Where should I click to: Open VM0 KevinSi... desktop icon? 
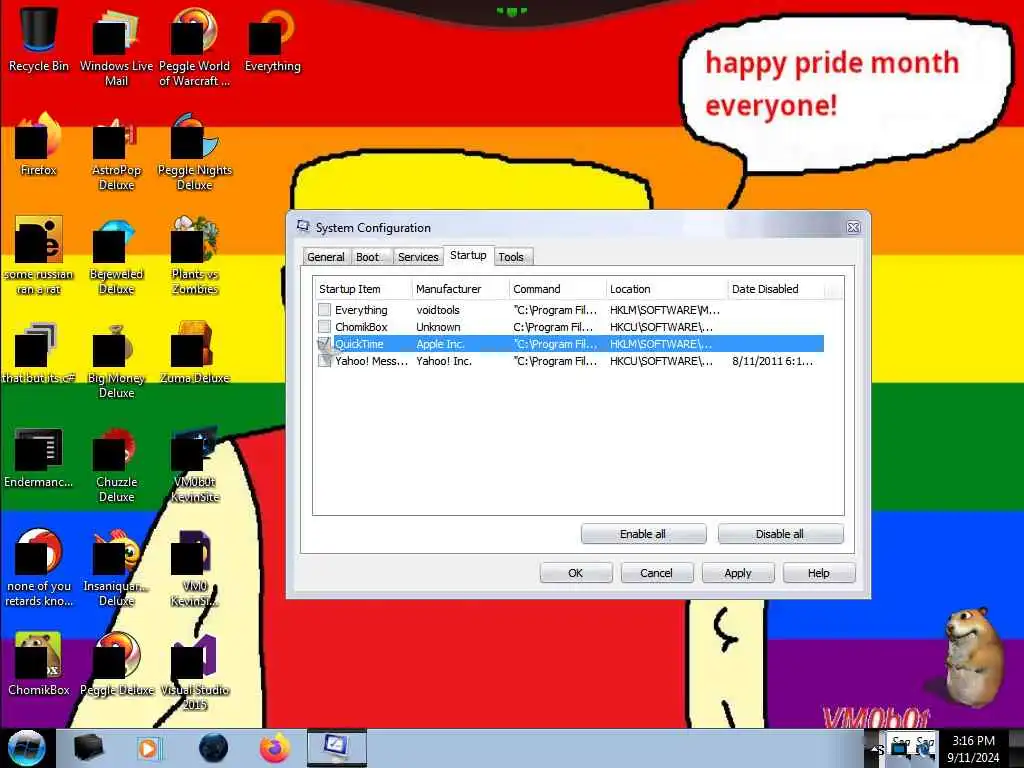click(195, 568)
